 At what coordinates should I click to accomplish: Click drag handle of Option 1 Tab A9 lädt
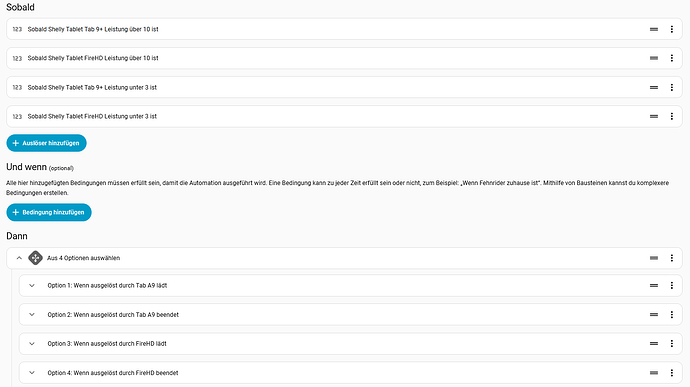click(x=654, y=285)
